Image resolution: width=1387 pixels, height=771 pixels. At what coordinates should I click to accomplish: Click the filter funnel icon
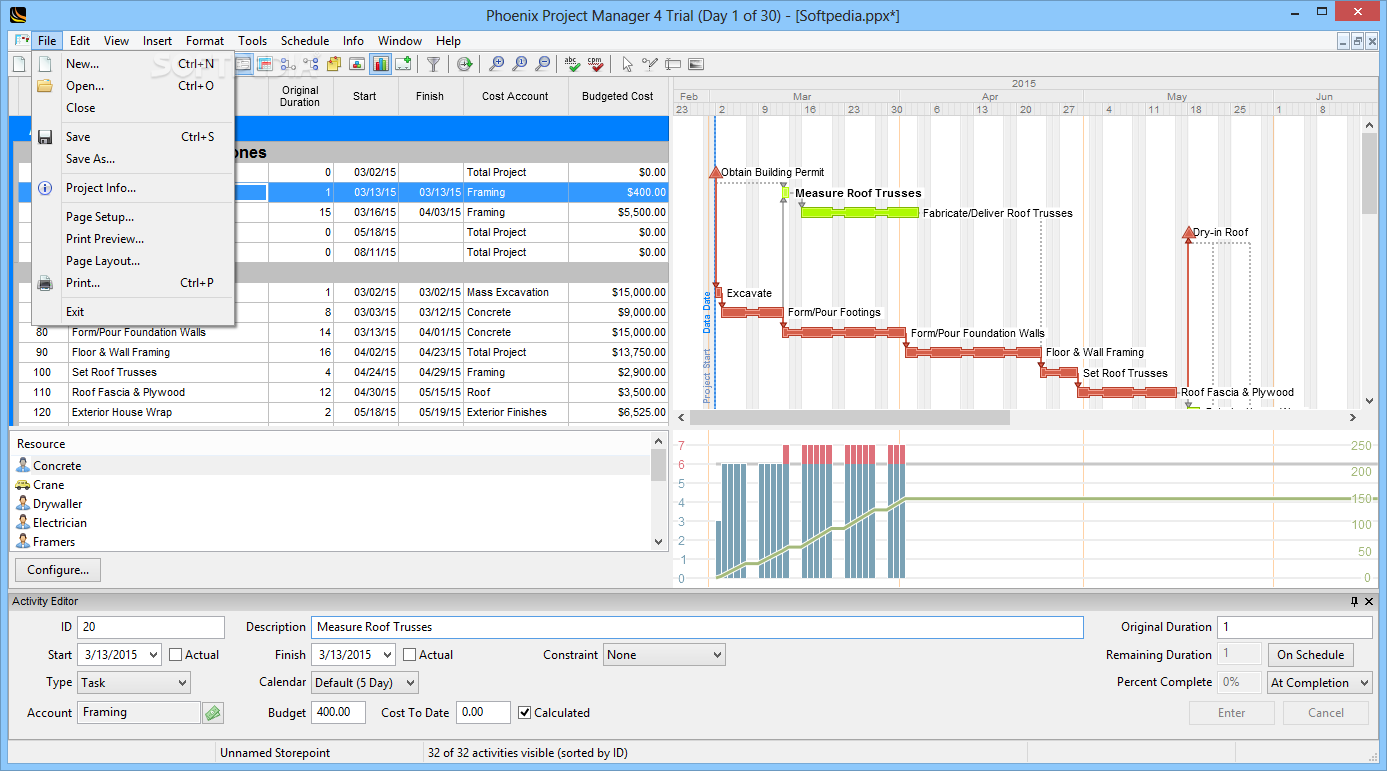point(433,64)
